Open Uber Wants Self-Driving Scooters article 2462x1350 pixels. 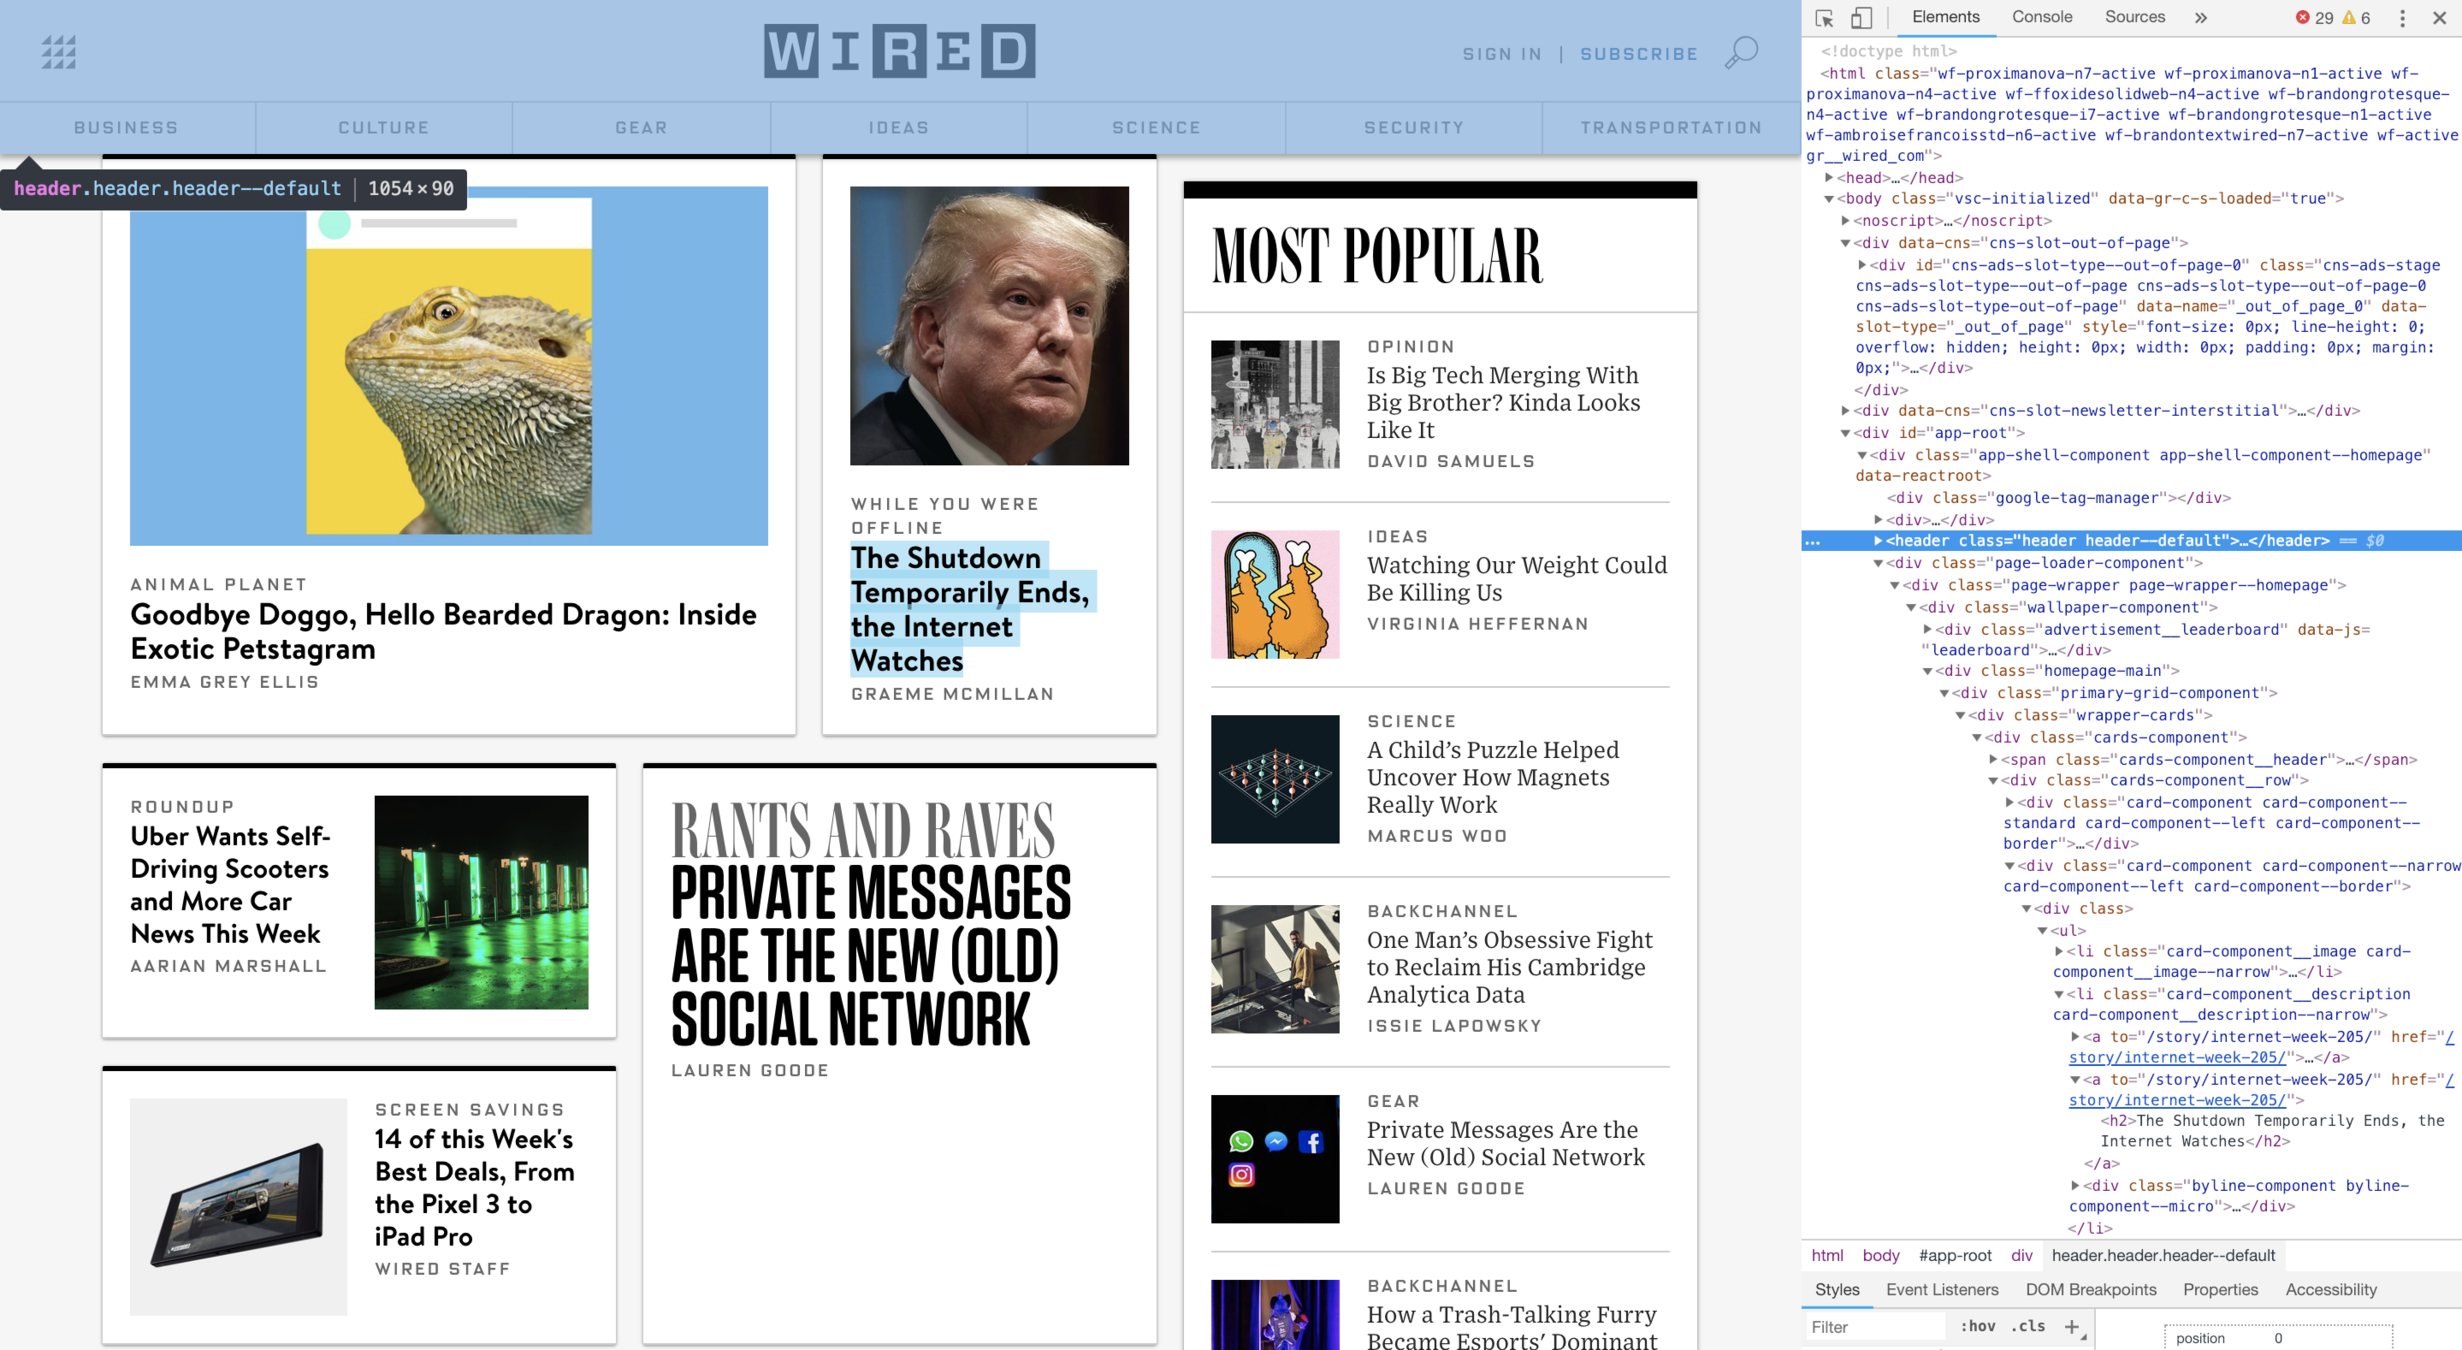[230, 884]
